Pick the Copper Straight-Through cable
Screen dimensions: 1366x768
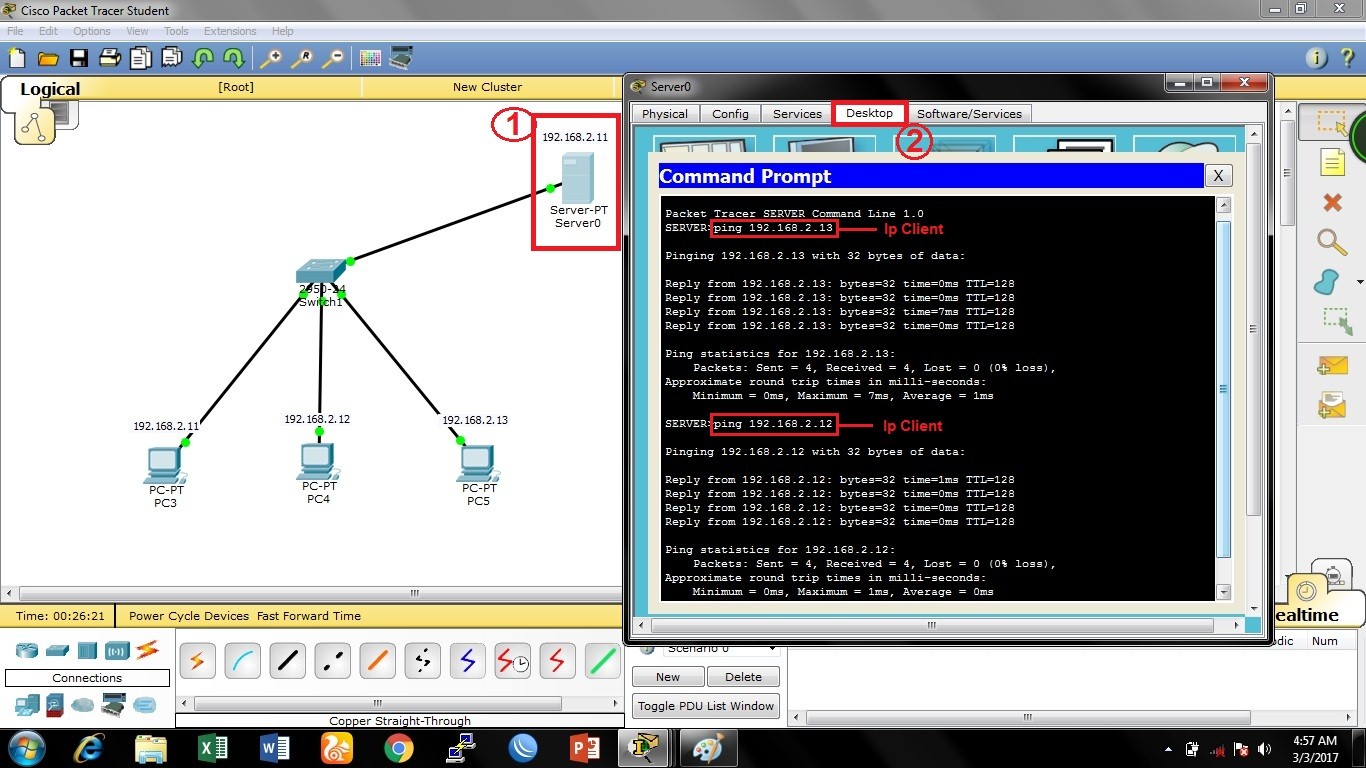(287, 661)
